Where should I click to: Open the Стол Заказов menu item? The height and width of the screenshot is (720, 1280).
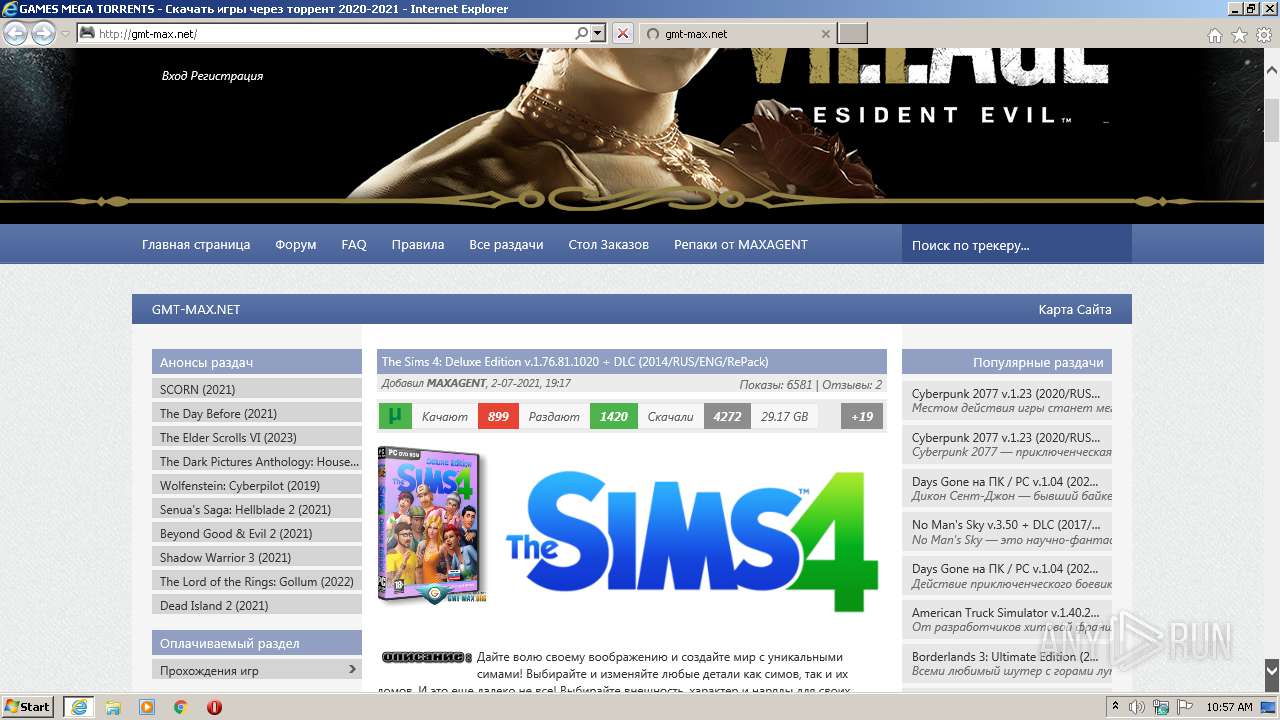coord(609,244)
